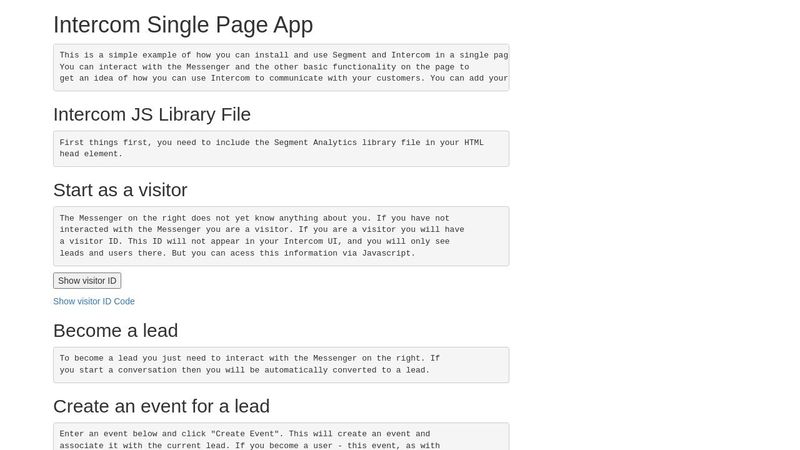The image size is (800, 450).
Task: Select the Intercom JS Library File heading
Action: pos(152,114)
